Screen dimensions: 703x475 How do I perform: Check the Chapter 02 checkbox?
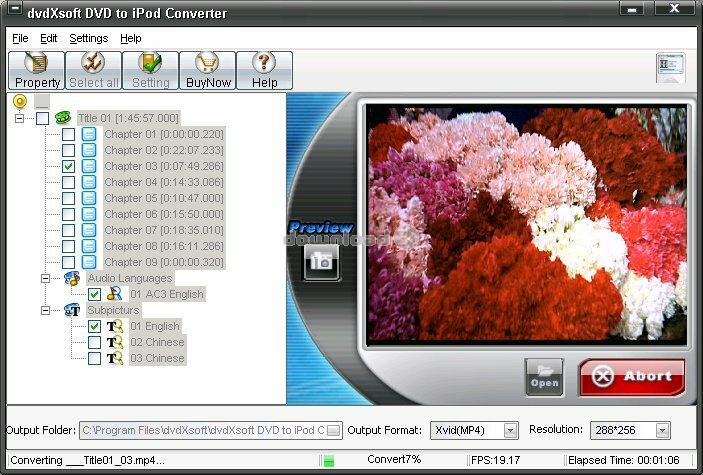pos(69,150)
